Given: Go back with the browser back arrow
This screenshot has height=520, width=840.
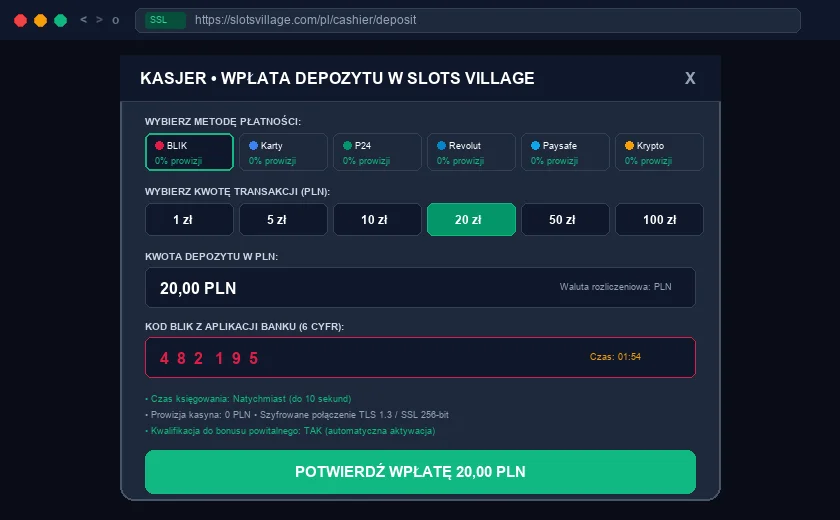Looking at the screenshot, I should (x=83, y=20).
